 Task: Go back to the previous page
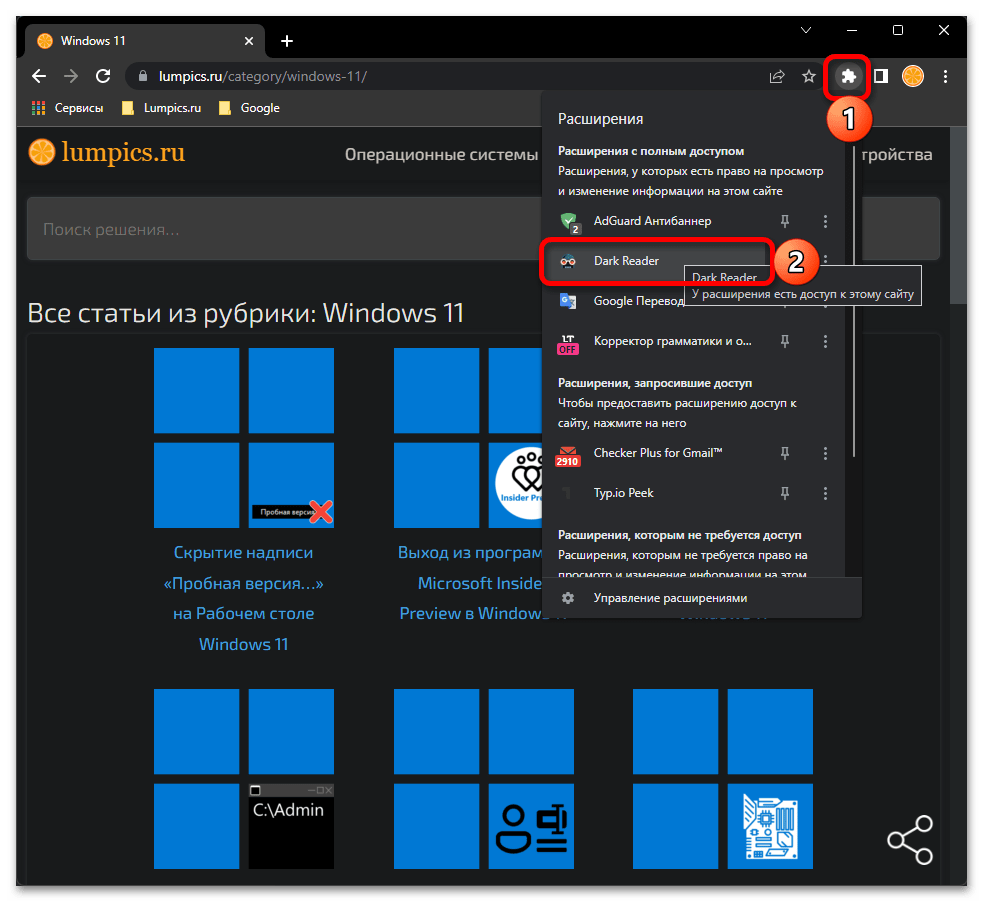coord(39,76)
